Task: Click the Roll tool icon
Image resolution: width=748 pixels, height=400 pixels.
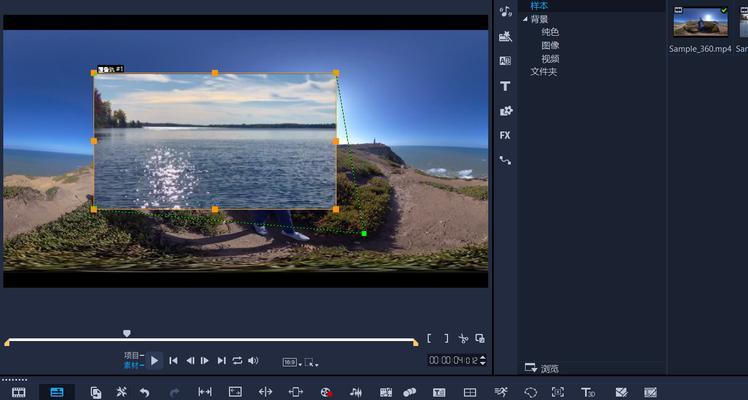Action: [265, 392]
